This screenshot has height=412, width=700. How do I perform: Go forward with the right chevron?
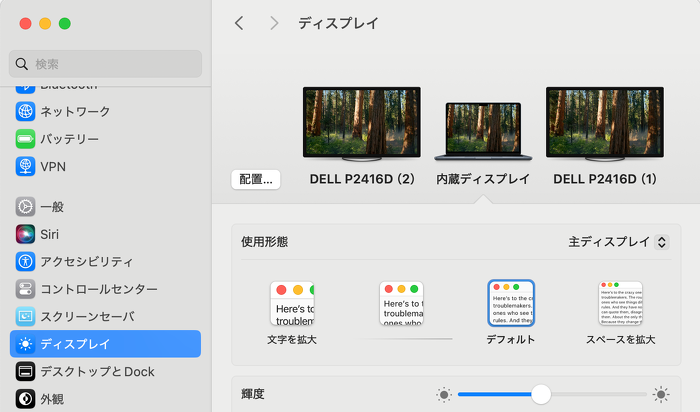click(274, 23)
